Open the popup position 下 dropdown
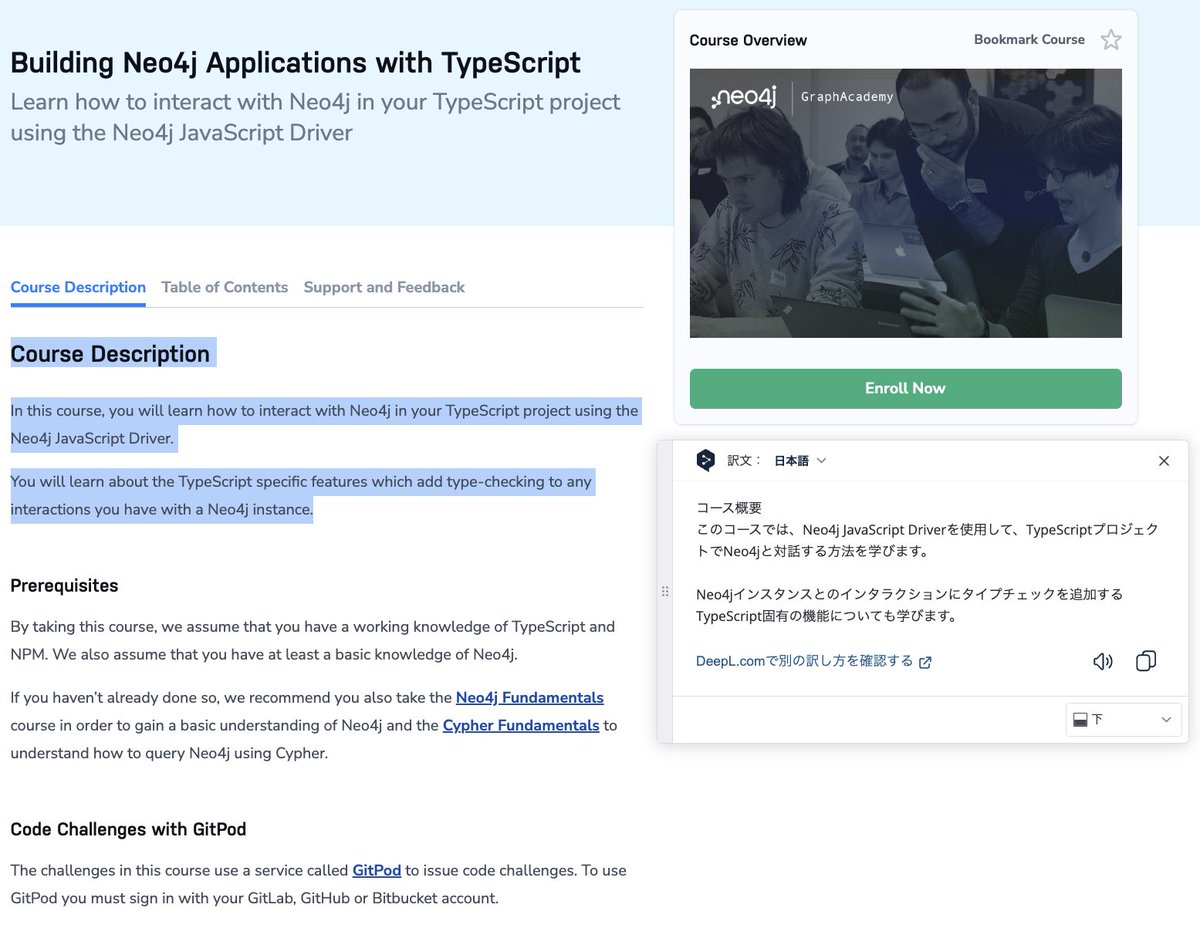 tap(1123, 719)
